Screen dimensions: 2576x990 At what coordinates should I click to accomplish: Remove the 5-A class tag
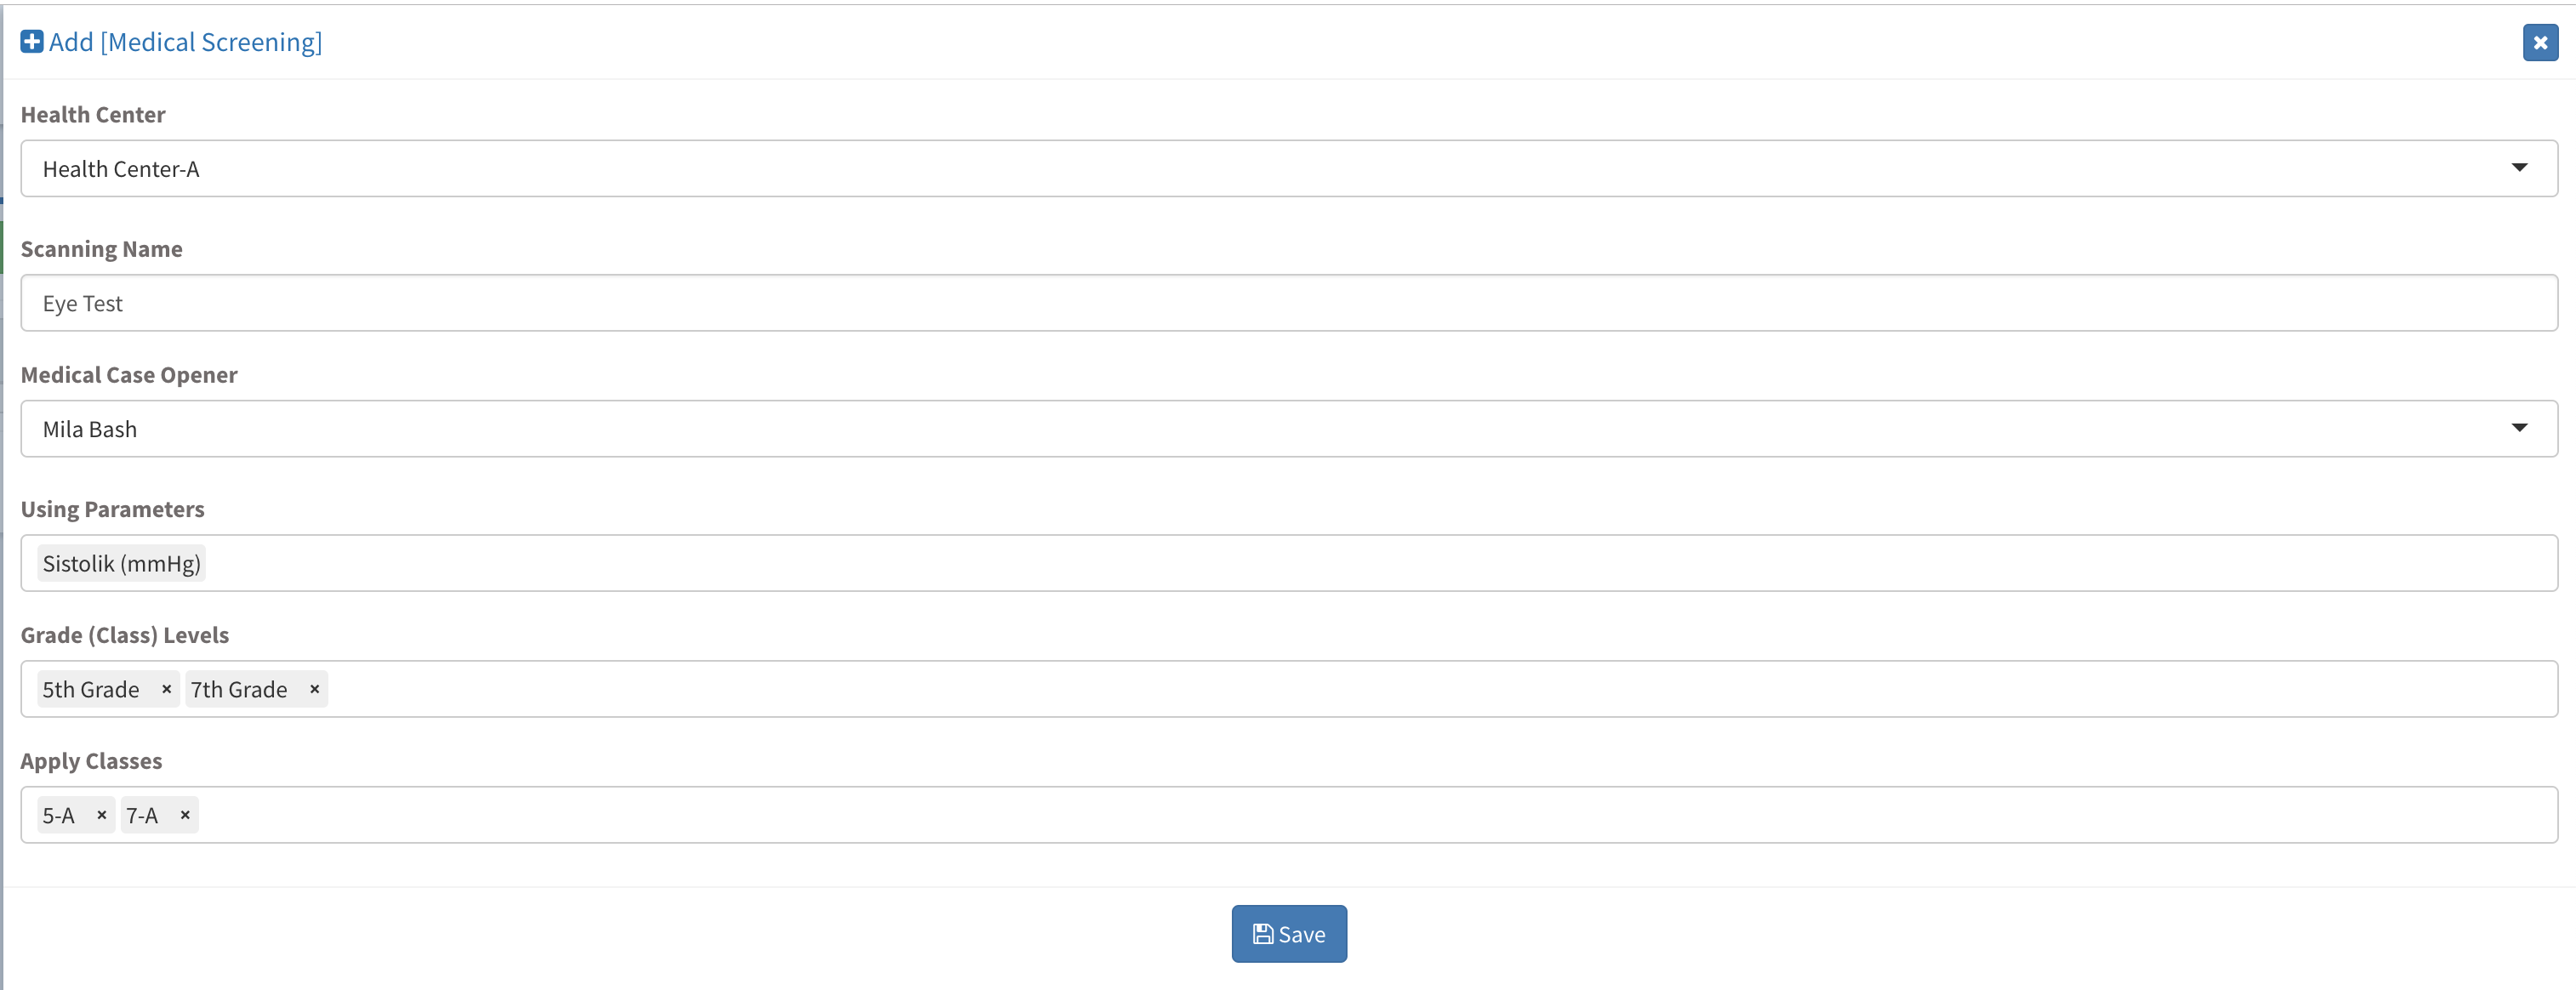101,815
